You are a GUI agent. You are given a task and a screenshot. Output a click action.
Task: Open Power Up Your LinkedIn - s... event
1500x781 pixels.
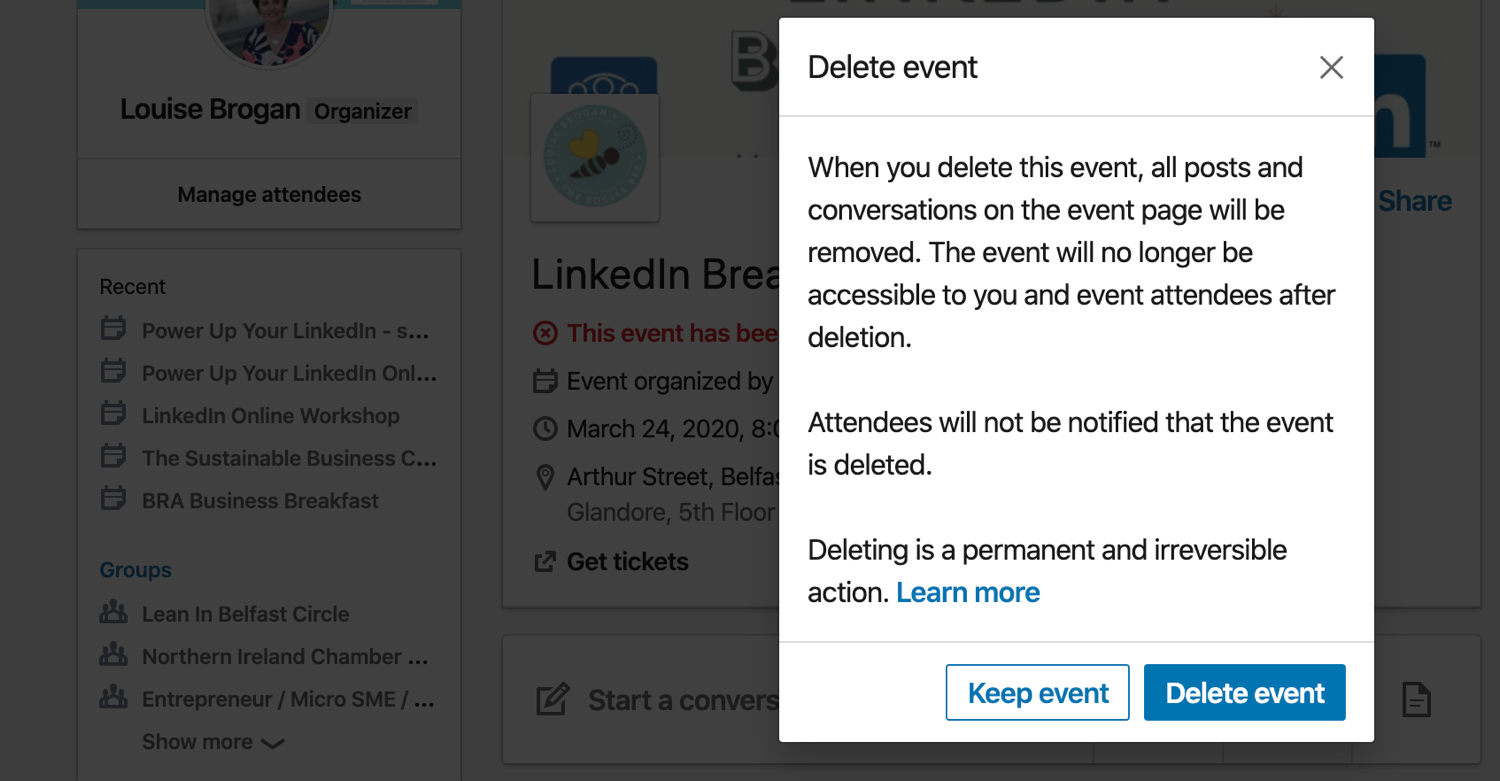coord(285,331)
